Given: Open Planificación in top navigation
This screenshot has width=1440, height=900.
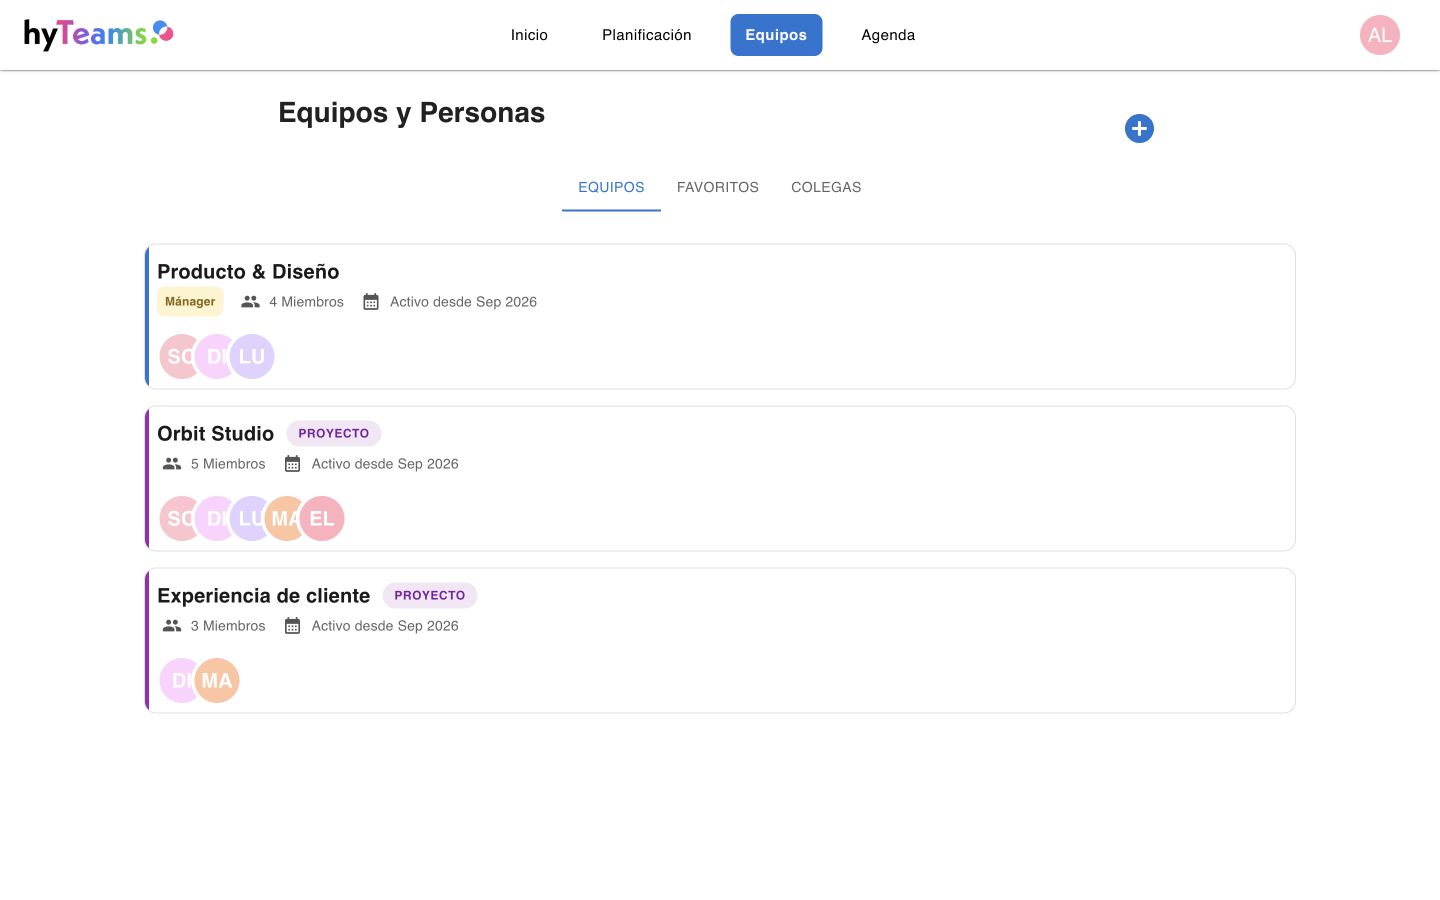Looking at the screenshot, I should tap(647, 35).
